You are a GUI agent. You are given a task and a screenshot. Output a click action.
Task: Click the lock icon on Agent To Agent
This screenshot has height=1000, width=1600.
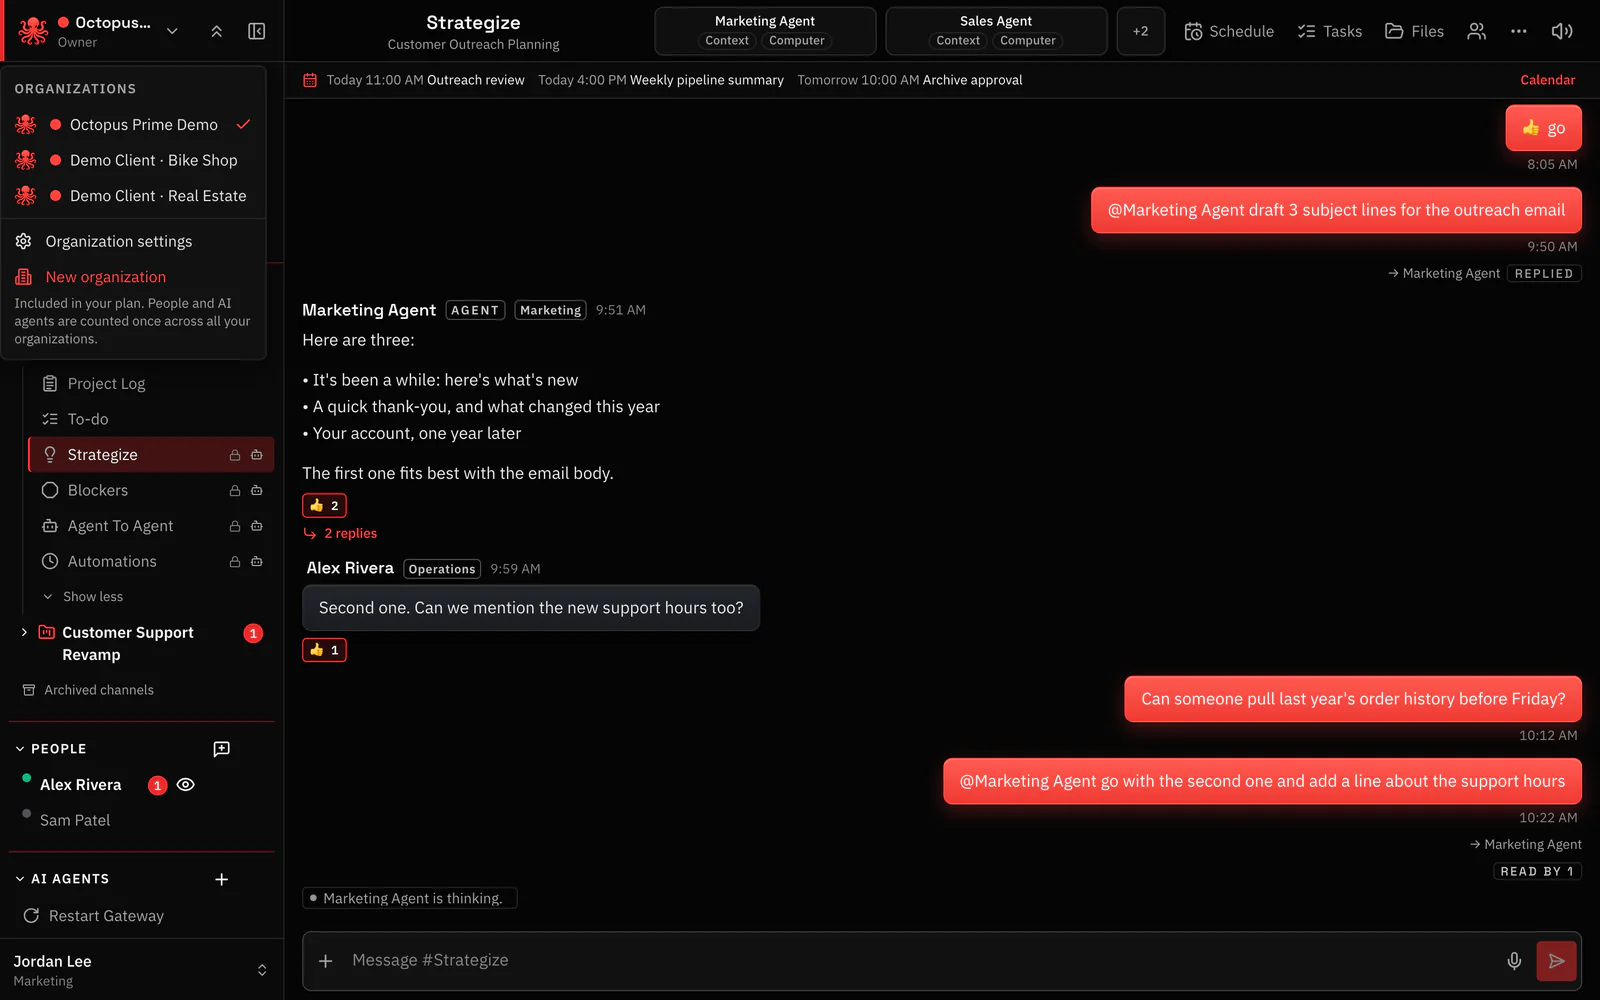(x=235, y=526)
